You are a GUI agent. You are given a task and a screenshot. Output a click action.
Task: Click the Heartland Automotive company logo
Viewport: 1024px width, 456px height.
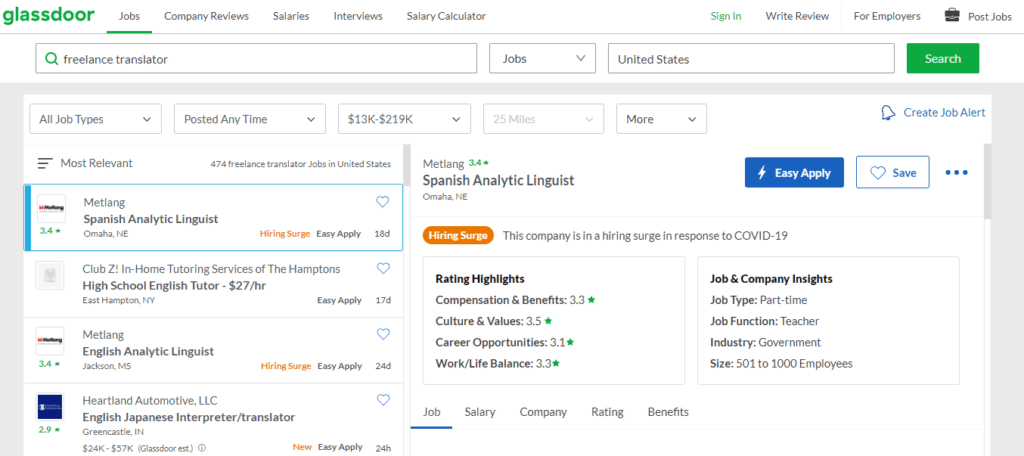click(x=50, y=406)
